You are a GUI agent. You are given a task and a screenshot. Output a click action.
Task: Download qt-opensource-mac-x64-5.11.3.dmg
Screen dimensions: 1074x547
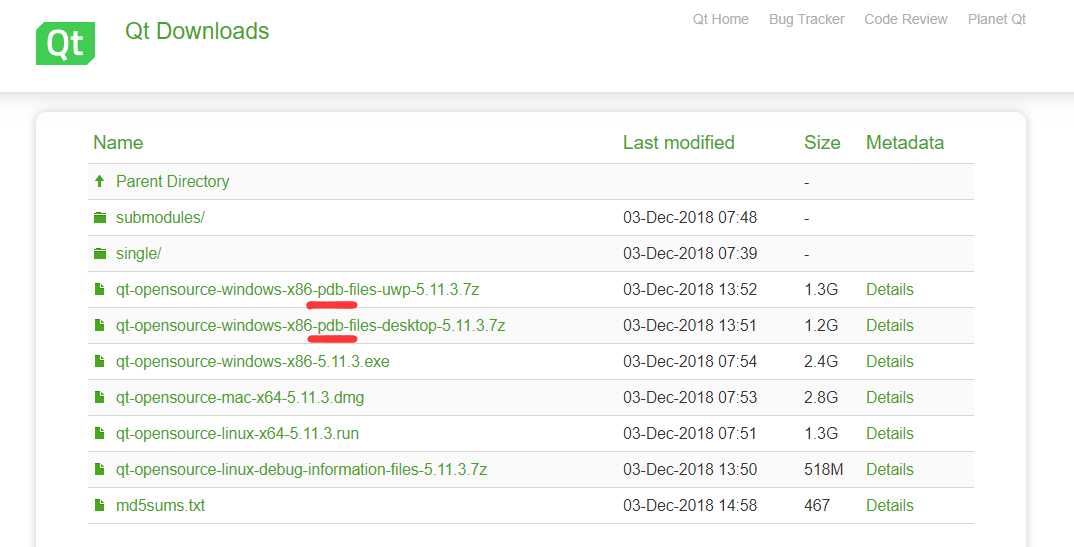click(x=240, y=397)
